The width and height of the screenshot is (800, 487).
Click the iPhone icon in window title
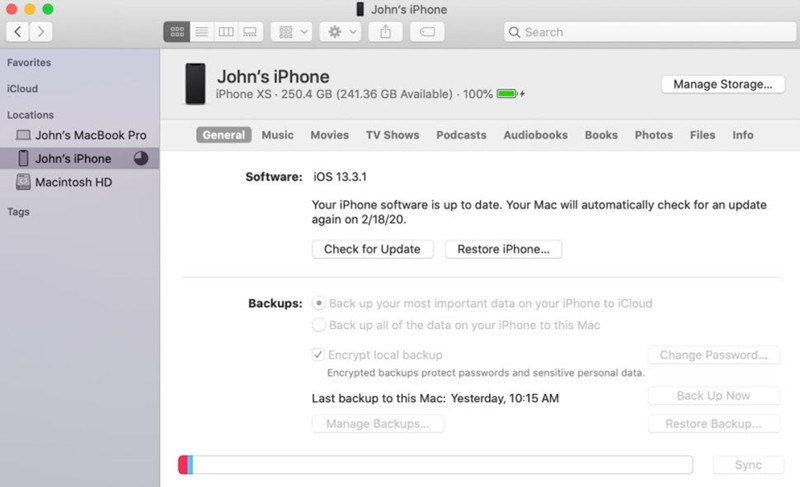coord(360,9)
